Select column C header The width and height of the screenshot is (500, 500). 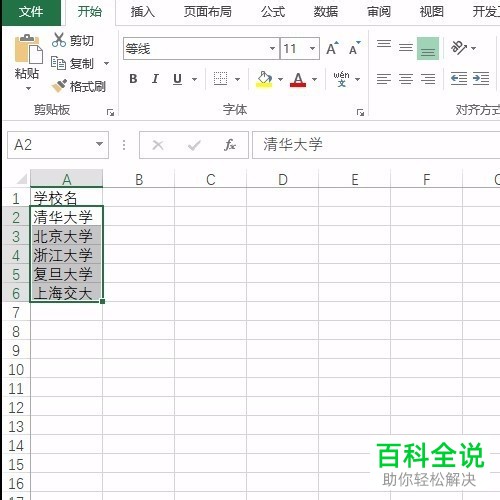pos(211,179)
